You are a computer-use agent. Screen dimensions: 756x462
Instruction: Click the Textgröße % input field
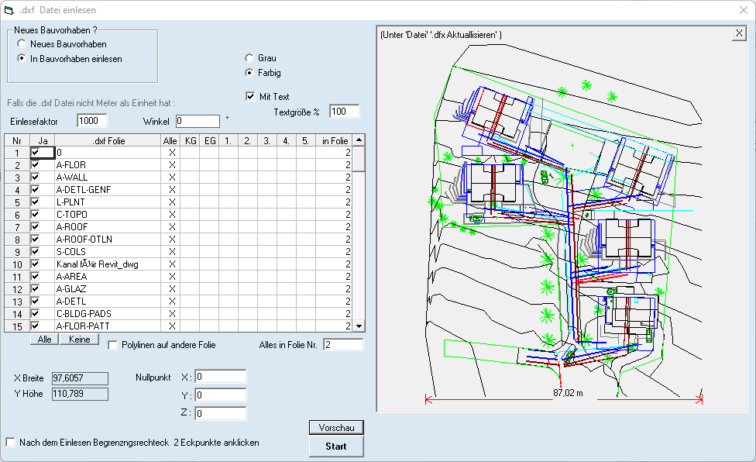[x=344, y=111]
